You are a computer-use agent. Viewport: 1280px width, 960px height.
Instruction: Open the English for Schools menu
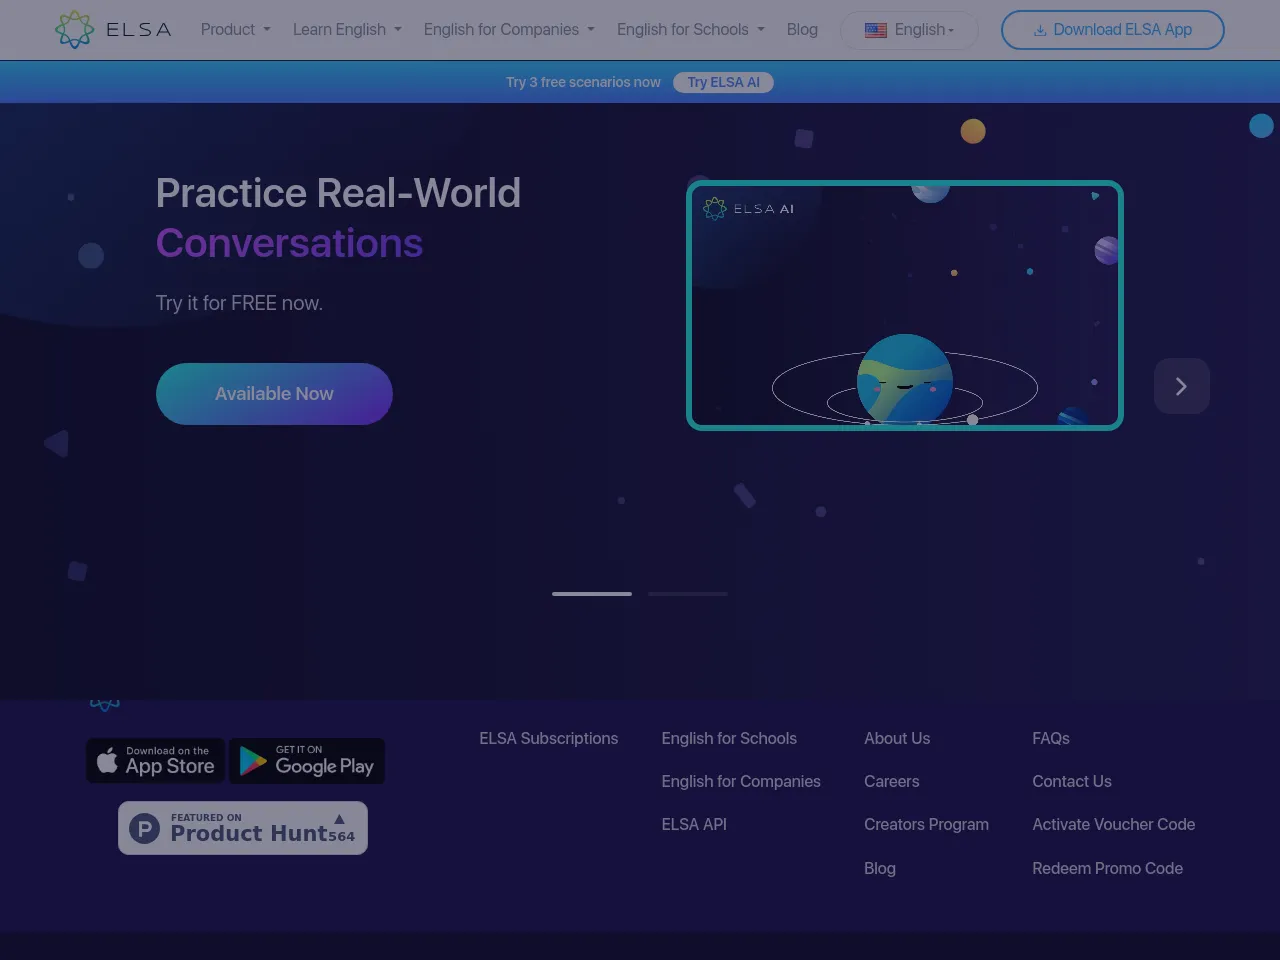click(x=690, y=30)
